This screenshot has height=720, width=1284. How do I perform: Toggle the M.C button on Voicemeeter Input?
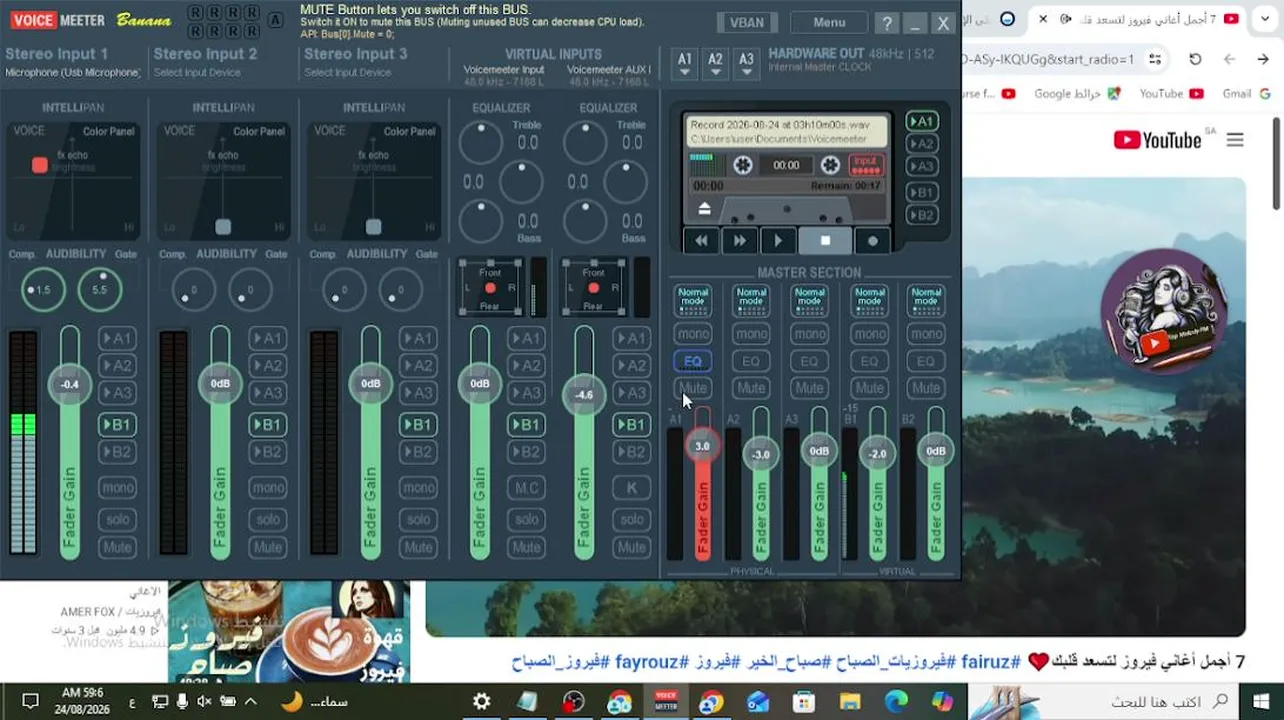pos(526,488)
